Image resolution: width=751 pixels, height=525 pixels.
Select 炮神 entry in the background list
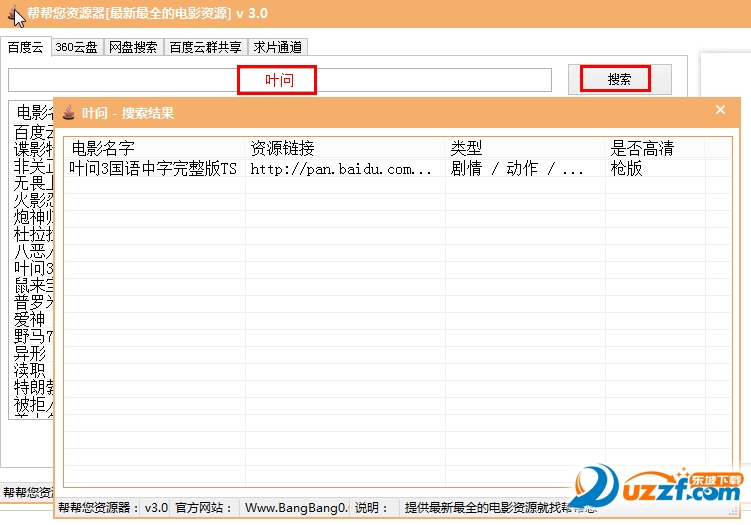point(33,217)
